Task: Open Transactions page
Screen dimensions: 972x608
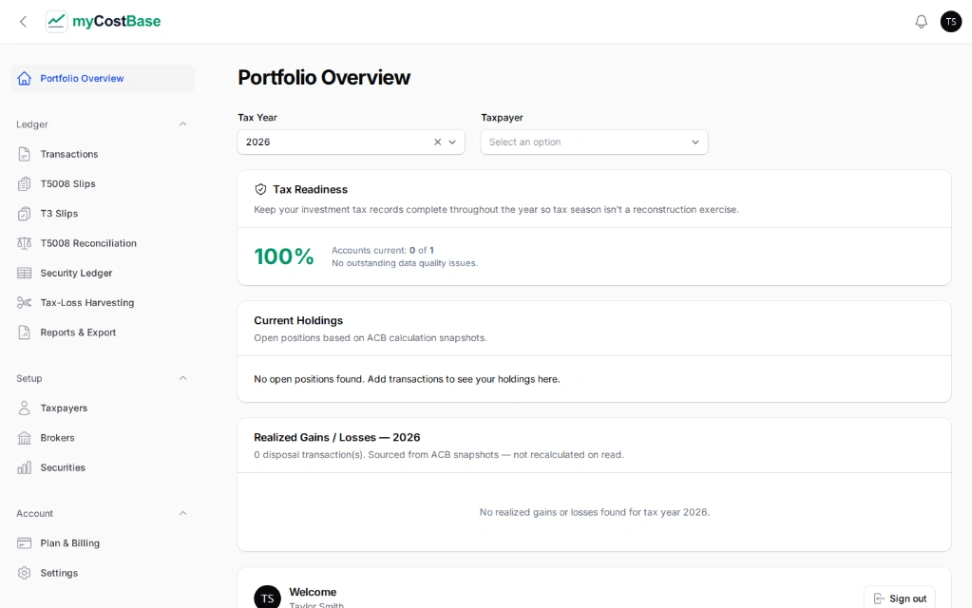Action: (103, 154)
